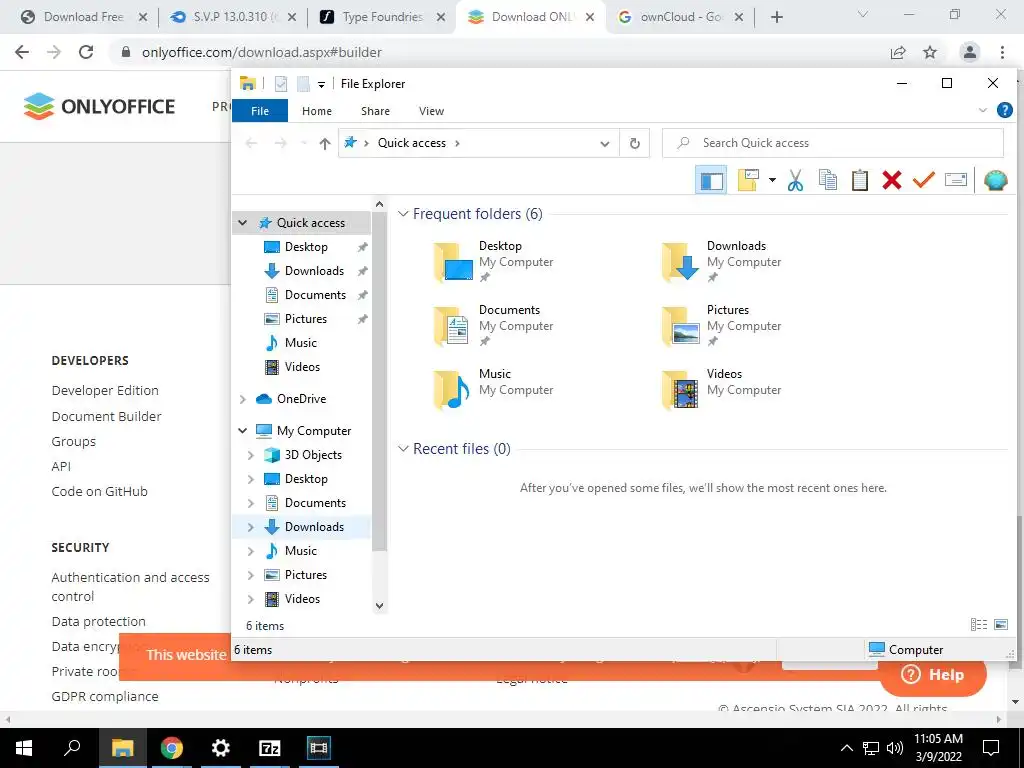
Task: Collapse the My Computer tree node
Action: pos(243,431)
